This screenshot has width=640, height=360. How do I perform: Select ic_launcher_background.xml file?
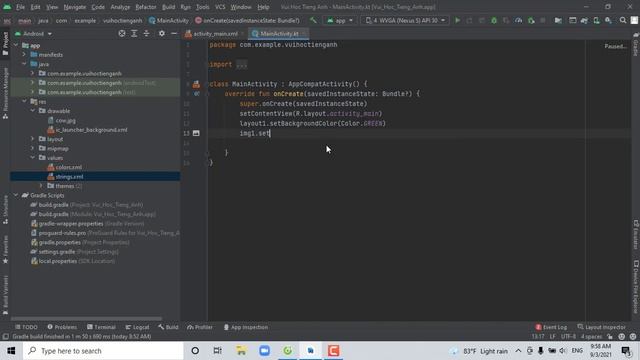point(87,130)
